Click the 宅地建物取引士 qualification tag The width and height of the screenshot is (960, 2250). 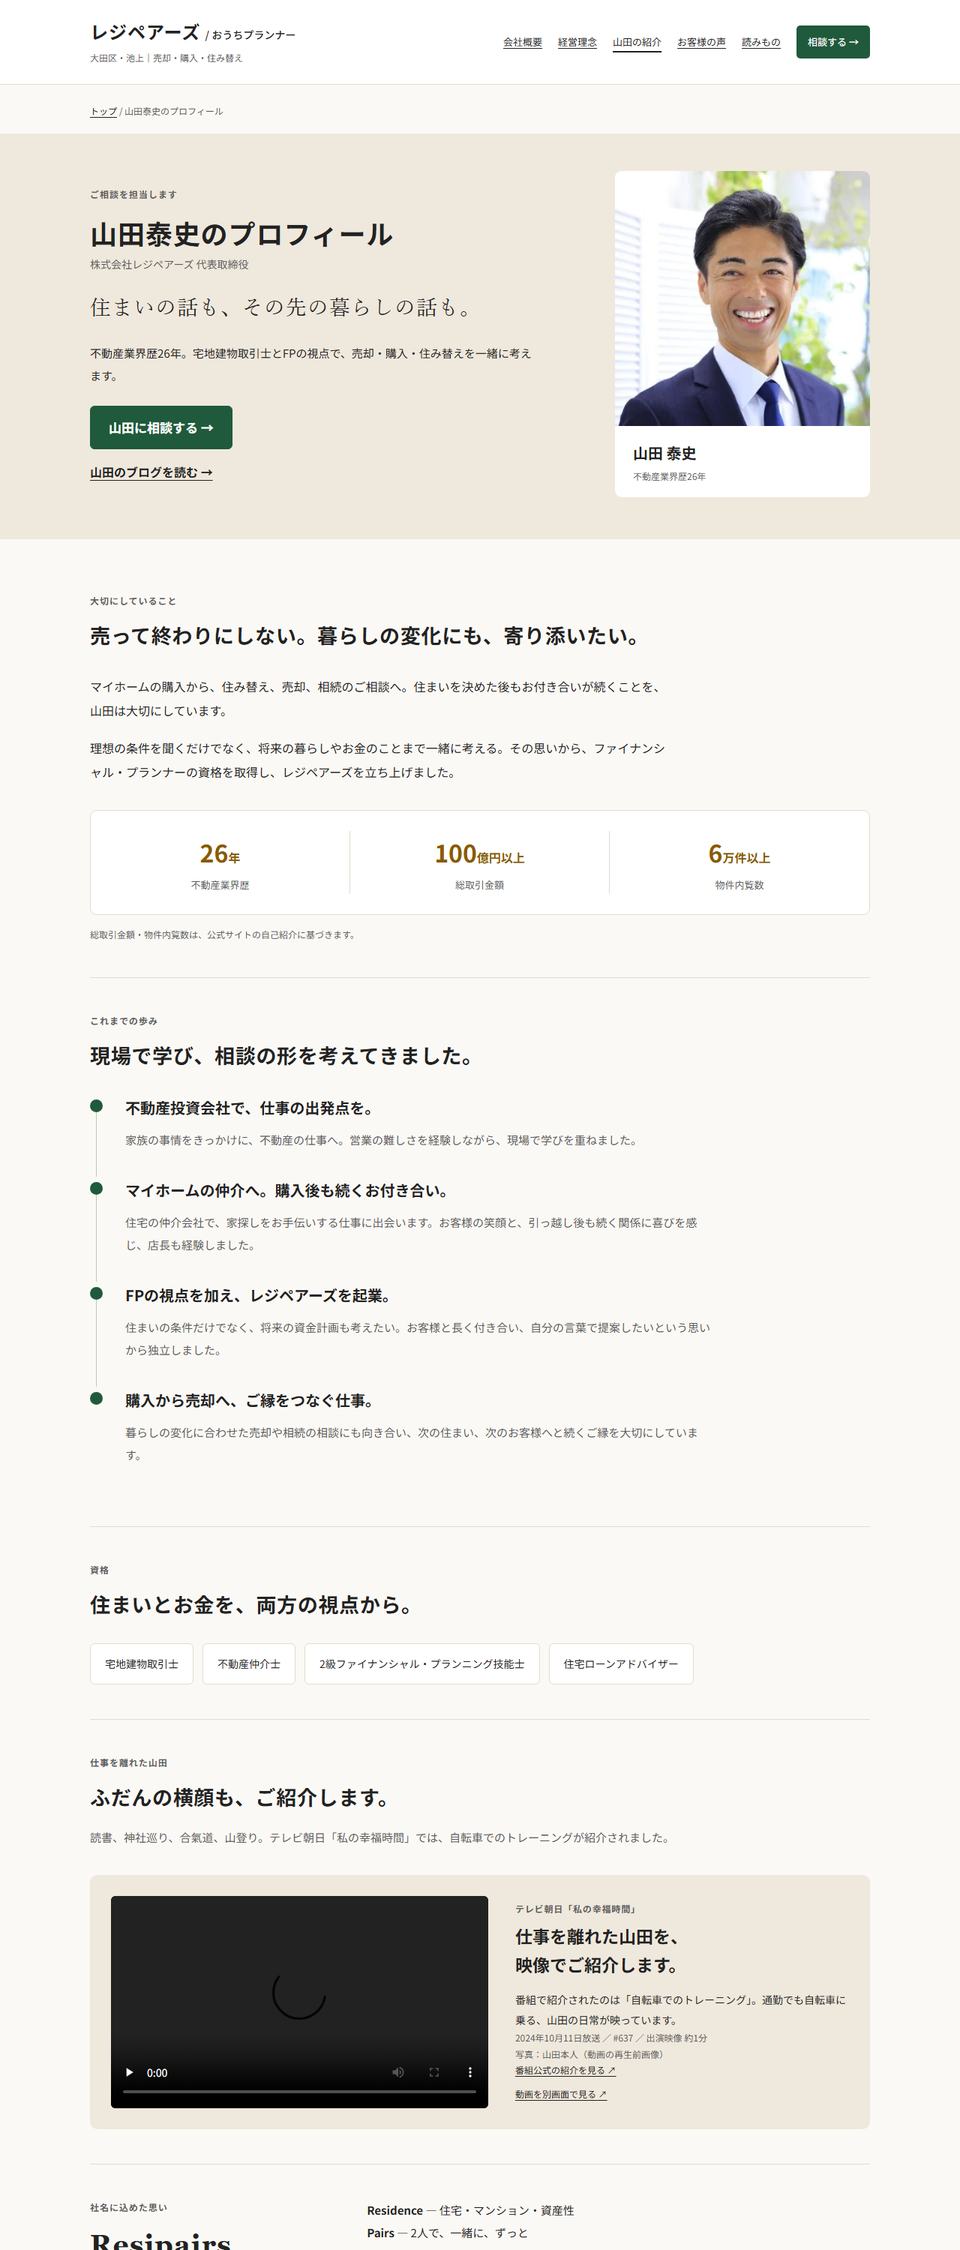[x=142, y=1664]
